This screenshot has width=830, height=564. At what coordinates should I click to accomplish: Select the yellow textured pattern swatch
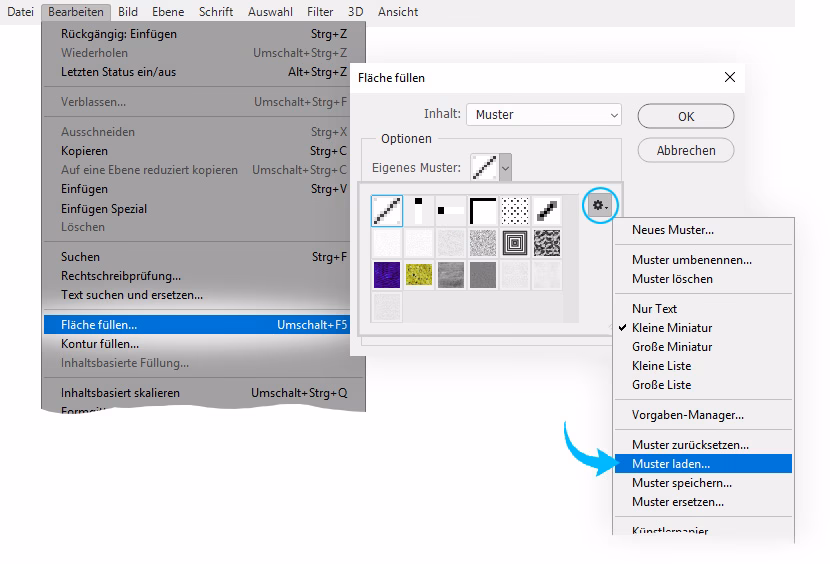(419, 274)
